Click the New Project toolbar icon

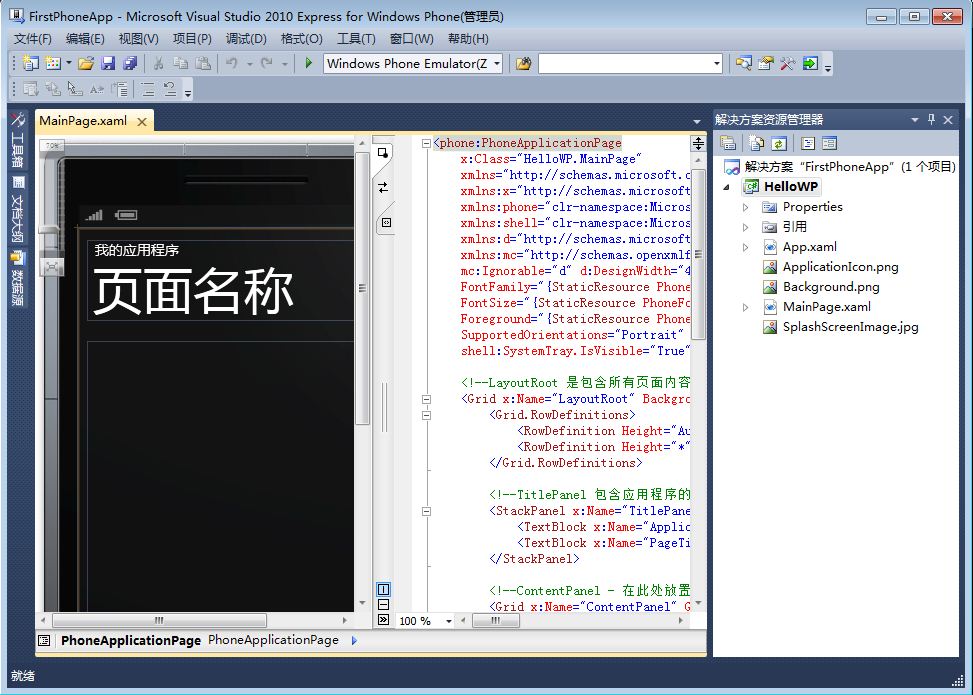(x=30, y=63)
